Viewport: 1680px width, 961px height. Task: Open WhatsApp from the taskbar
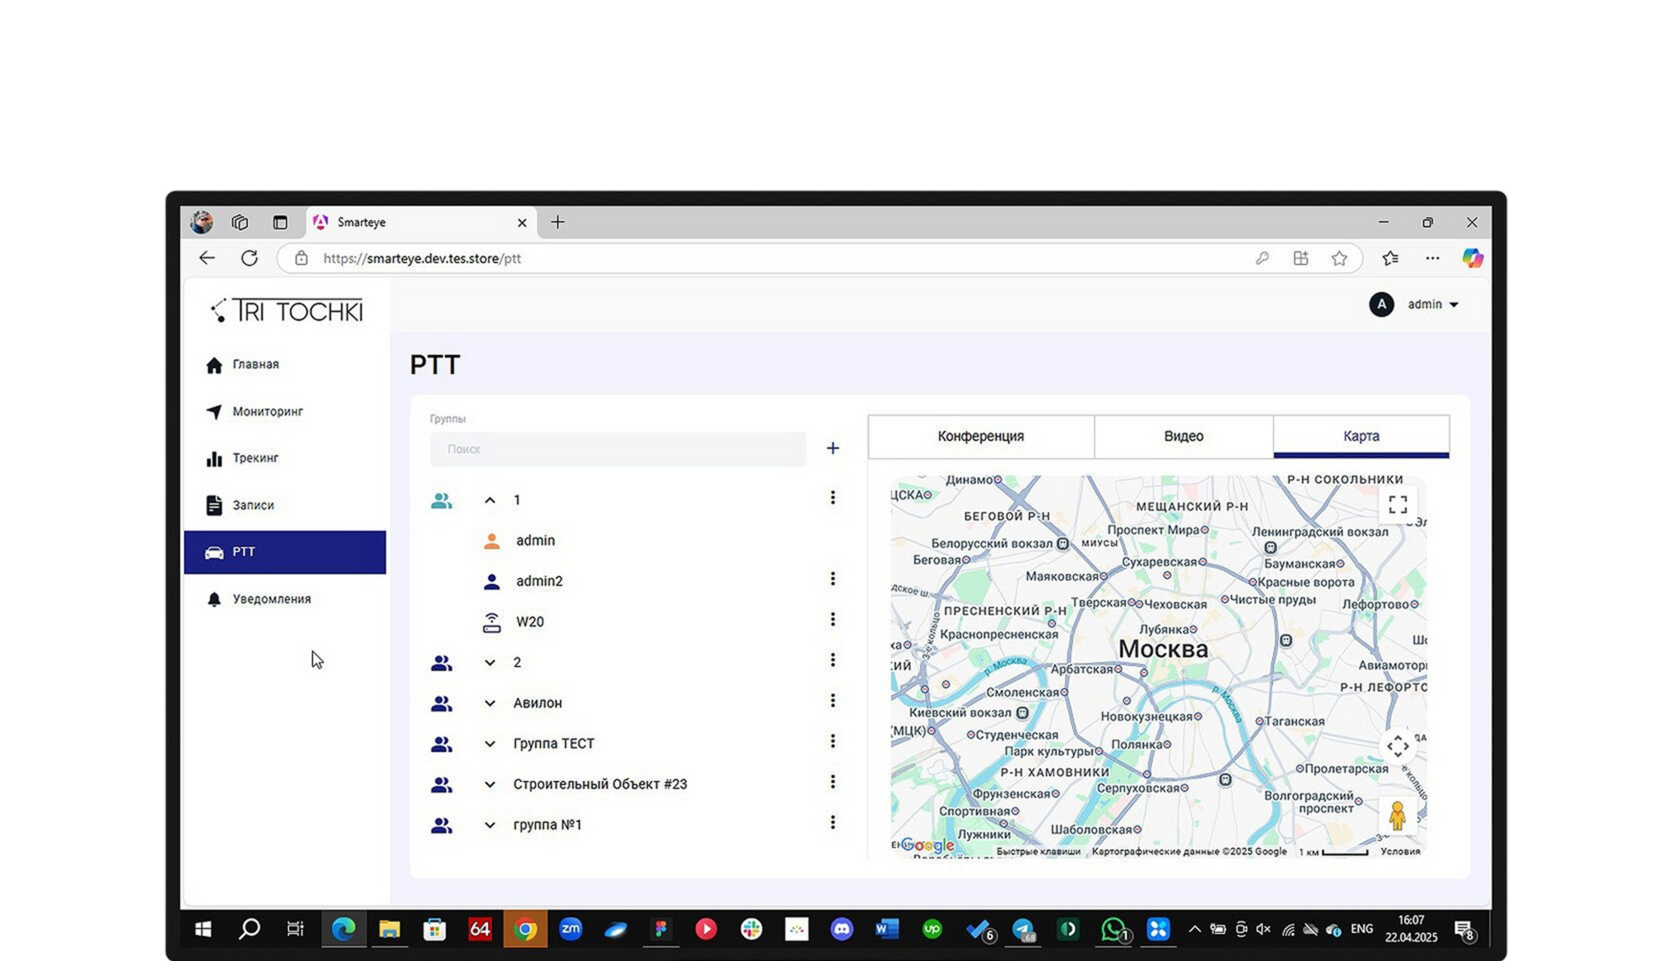[x=1113, y=930]
